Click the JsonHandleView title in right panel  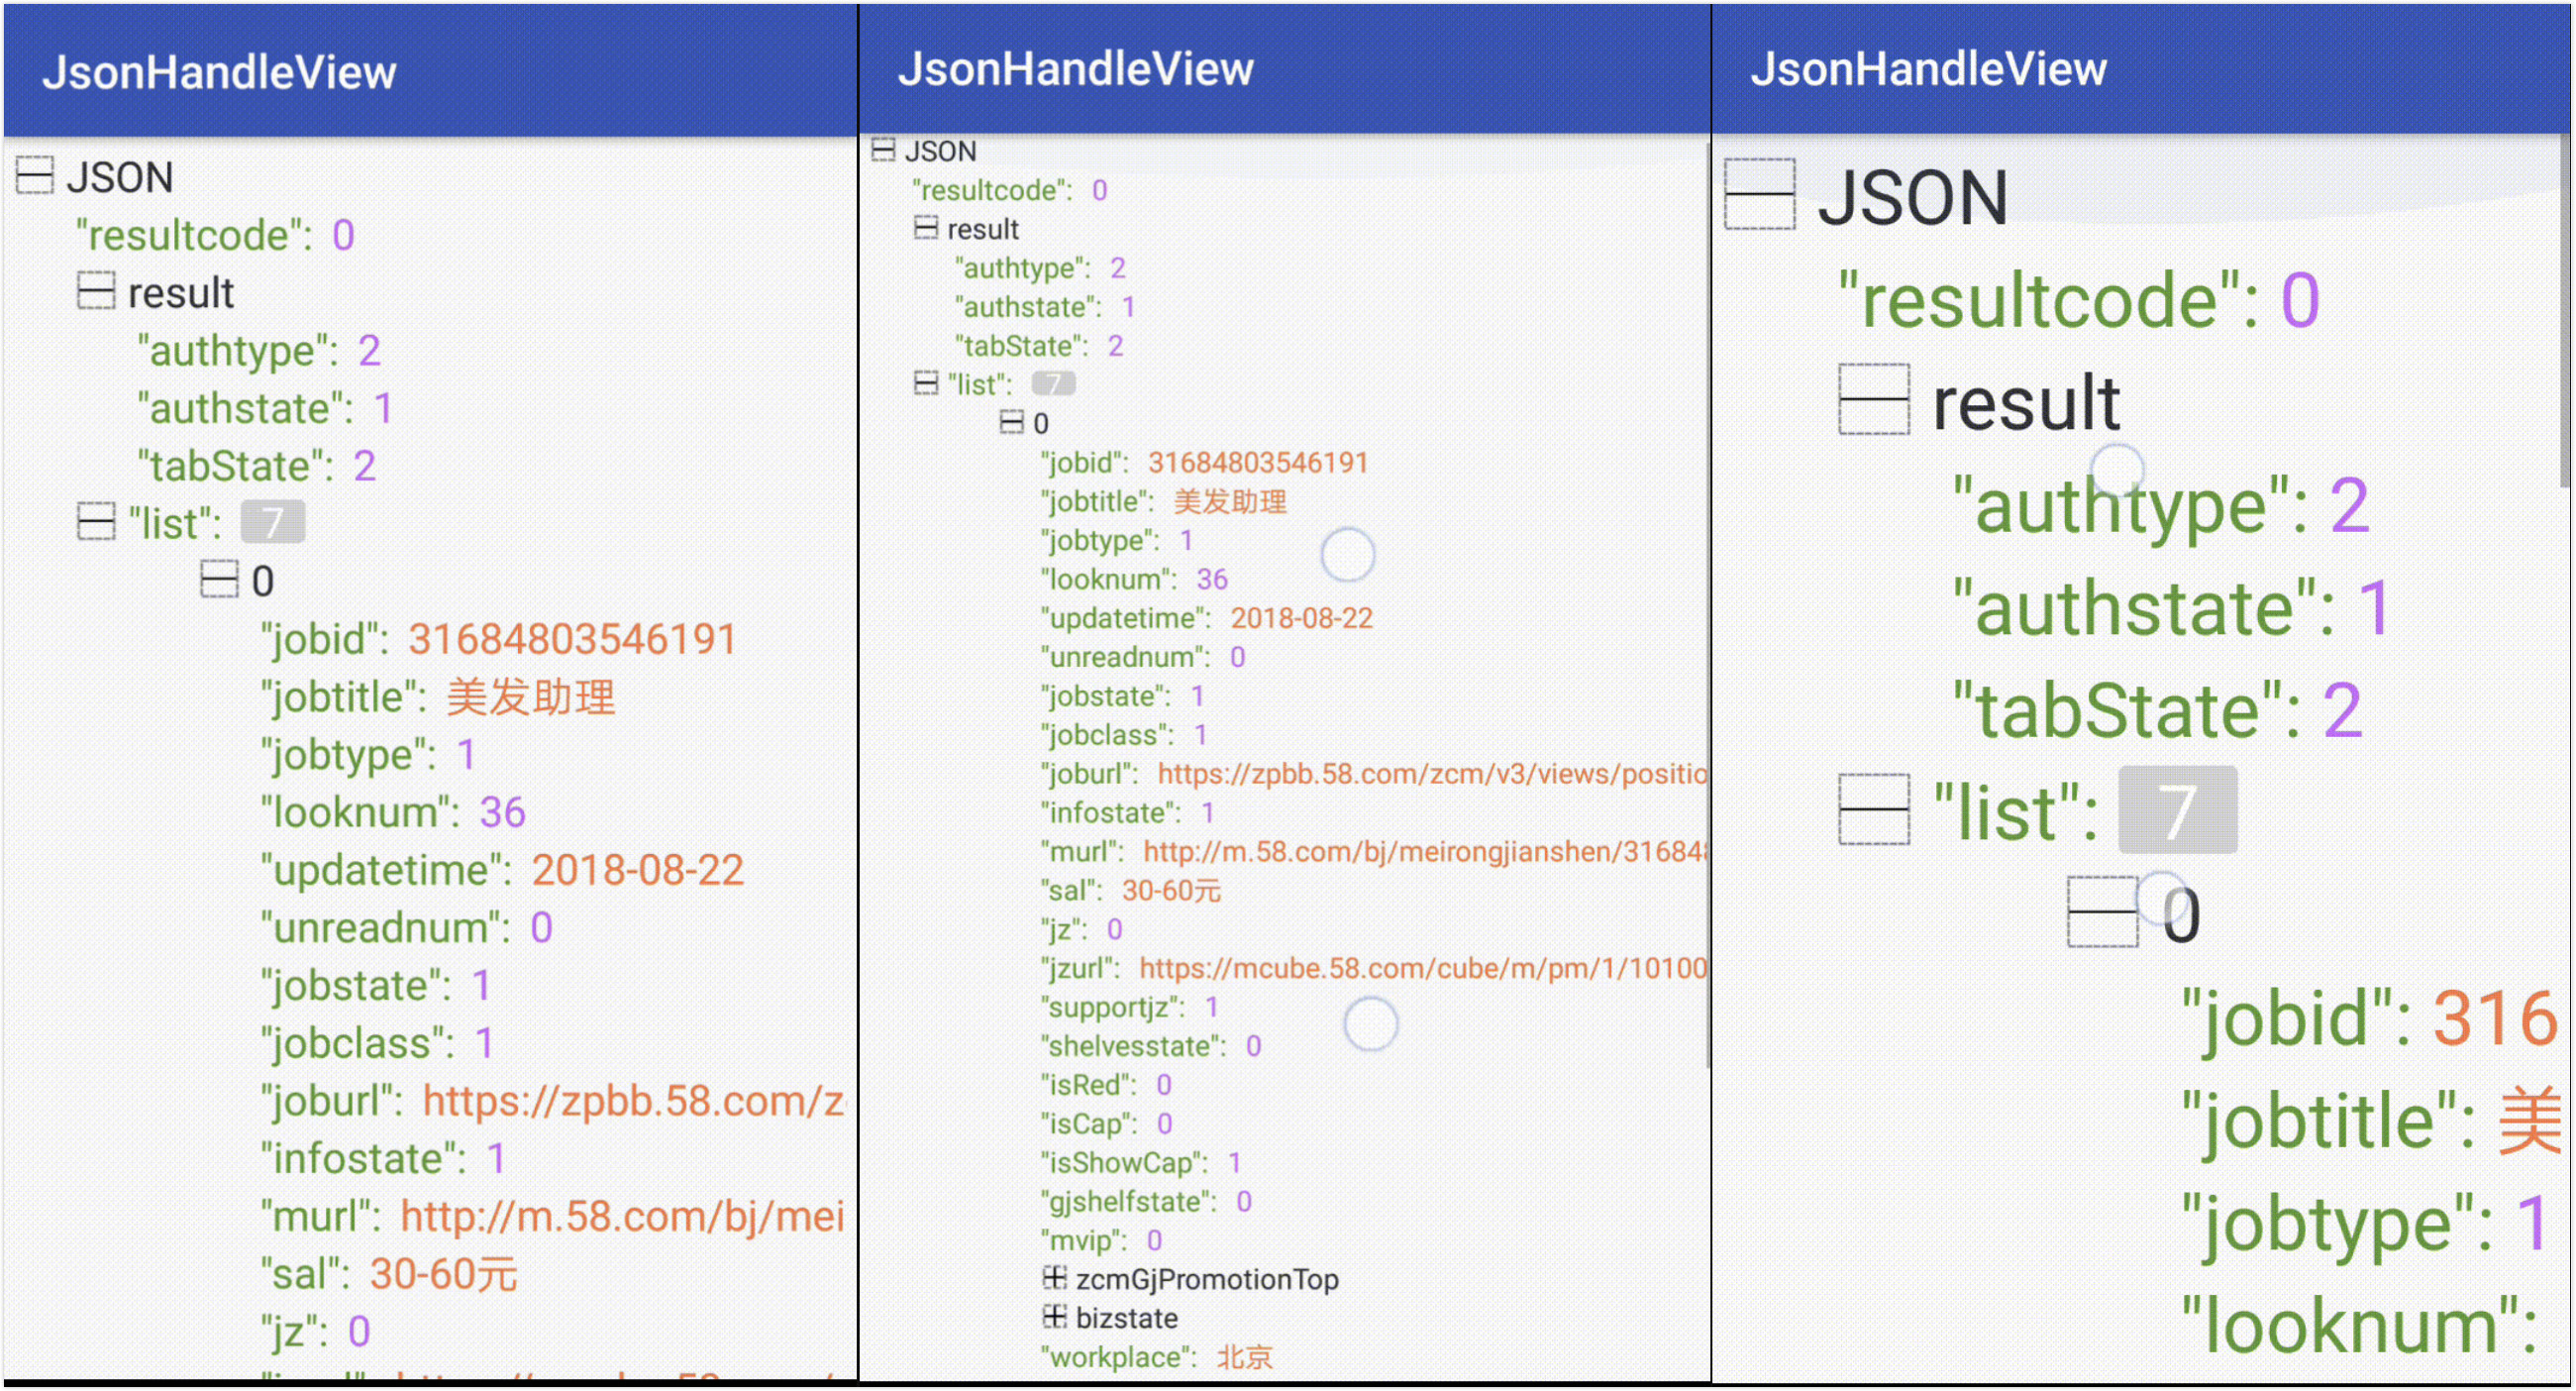tap(1927, 69)
